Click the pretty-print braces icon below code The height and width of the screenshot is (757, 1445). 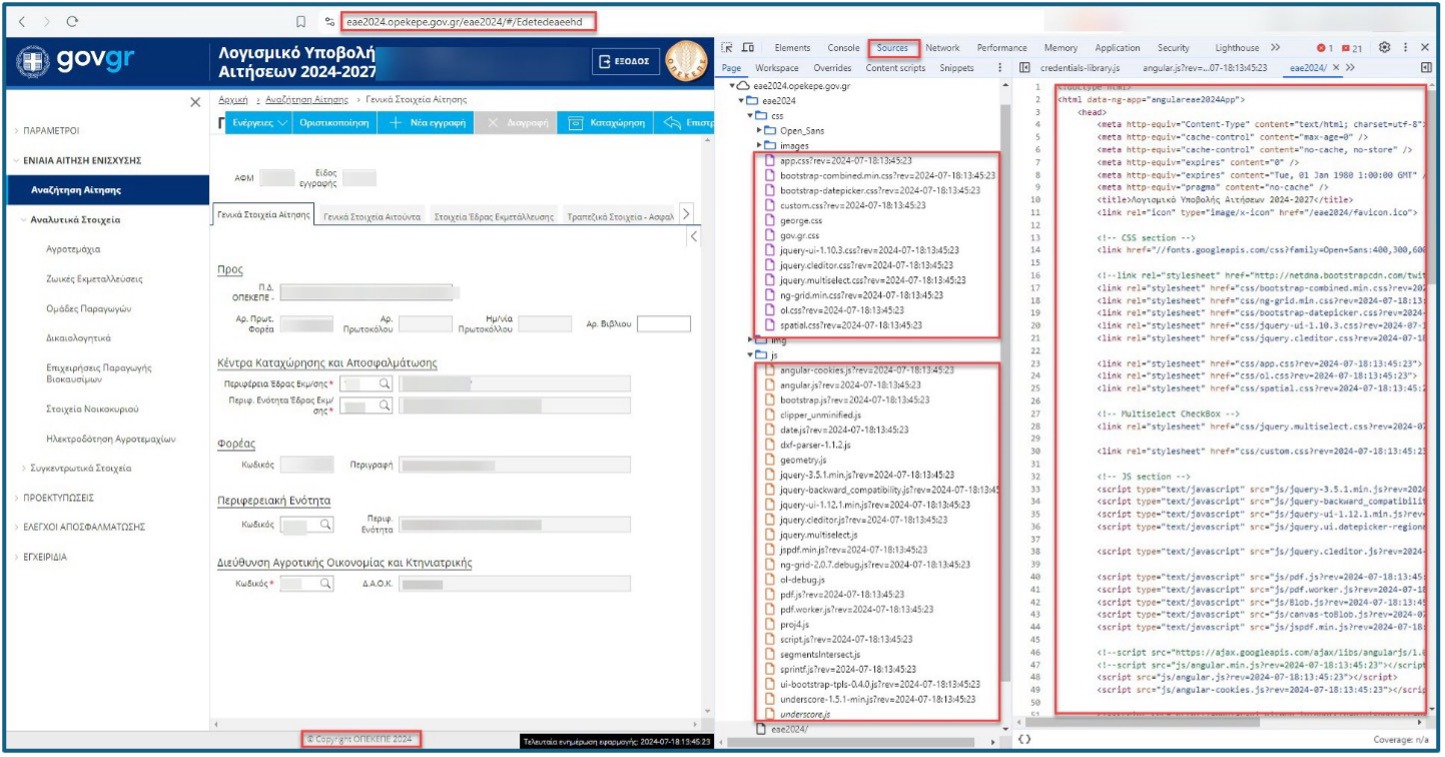1024,739
